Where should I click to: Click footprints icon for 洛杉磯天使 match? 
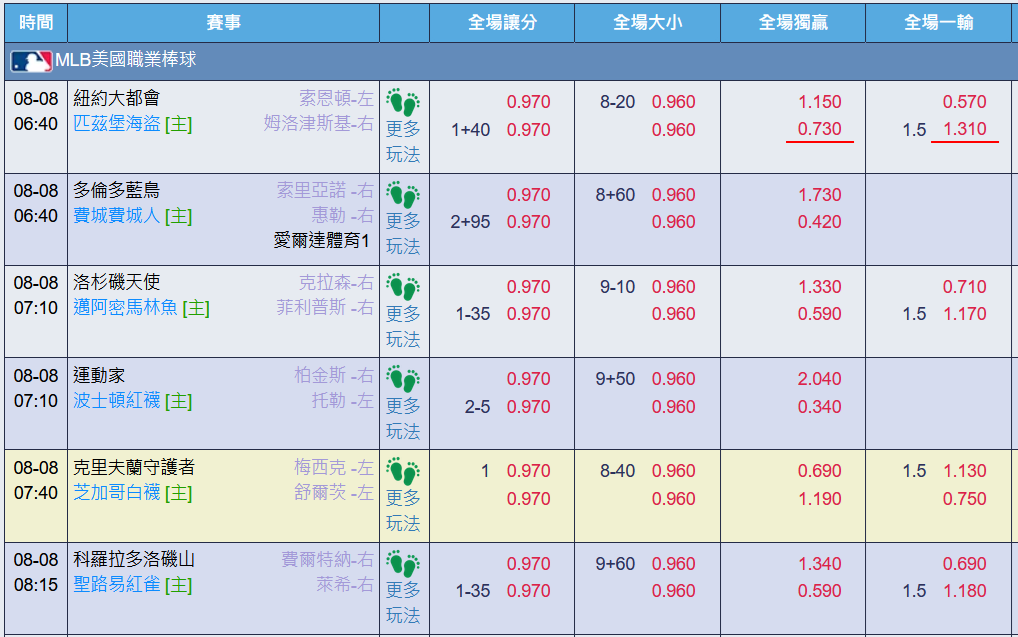coord(403,287)
